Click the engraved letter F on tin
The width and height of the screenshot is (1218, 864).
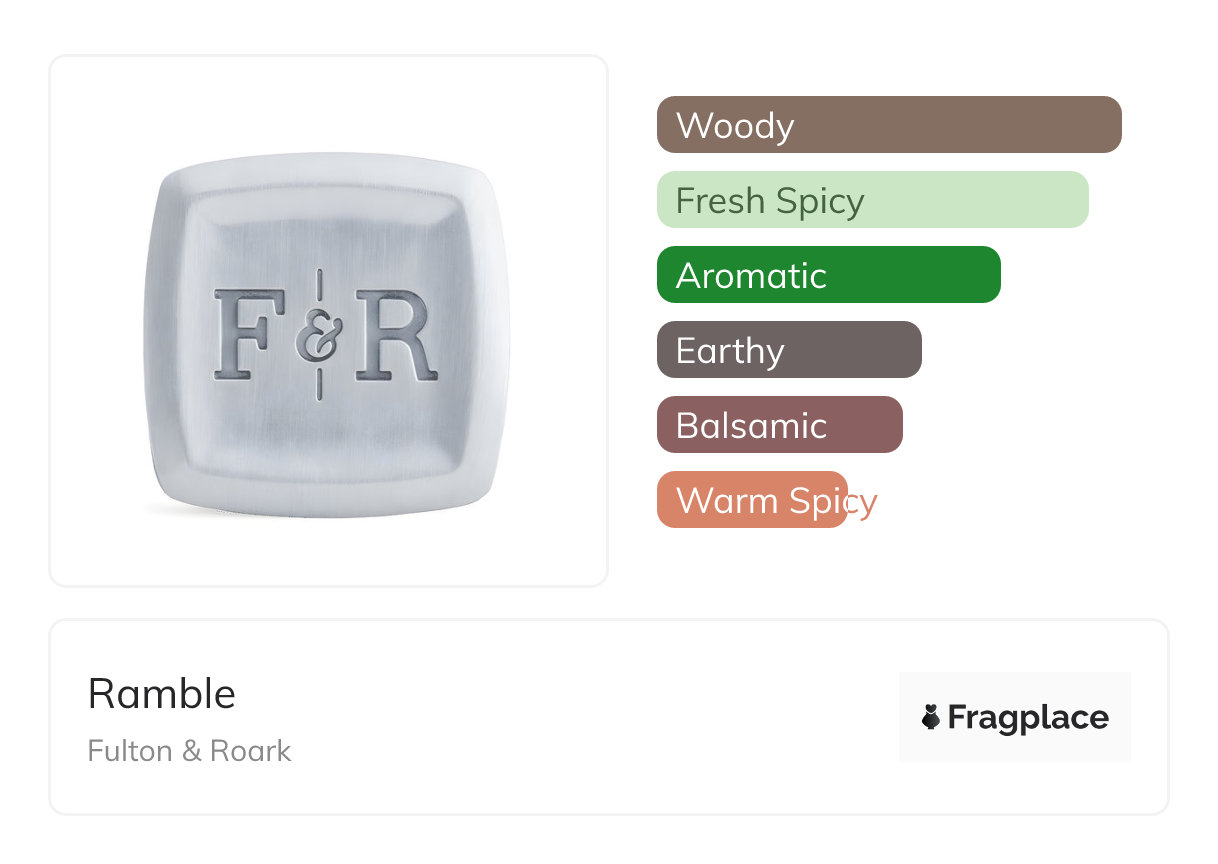coord(248,334)
